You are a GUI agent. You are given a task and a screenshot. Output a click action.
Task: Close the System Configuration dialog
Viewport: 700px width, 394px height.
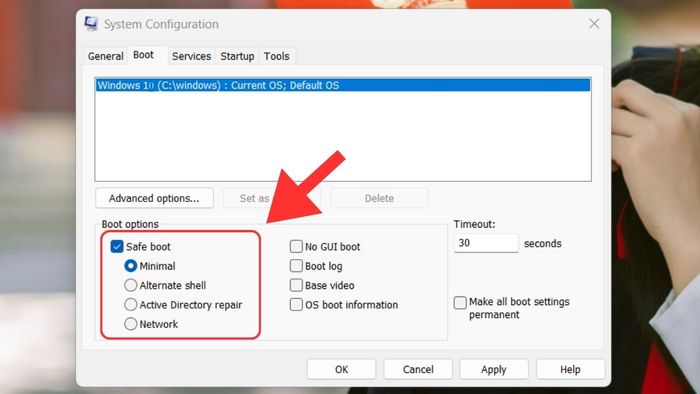[594, 24]
